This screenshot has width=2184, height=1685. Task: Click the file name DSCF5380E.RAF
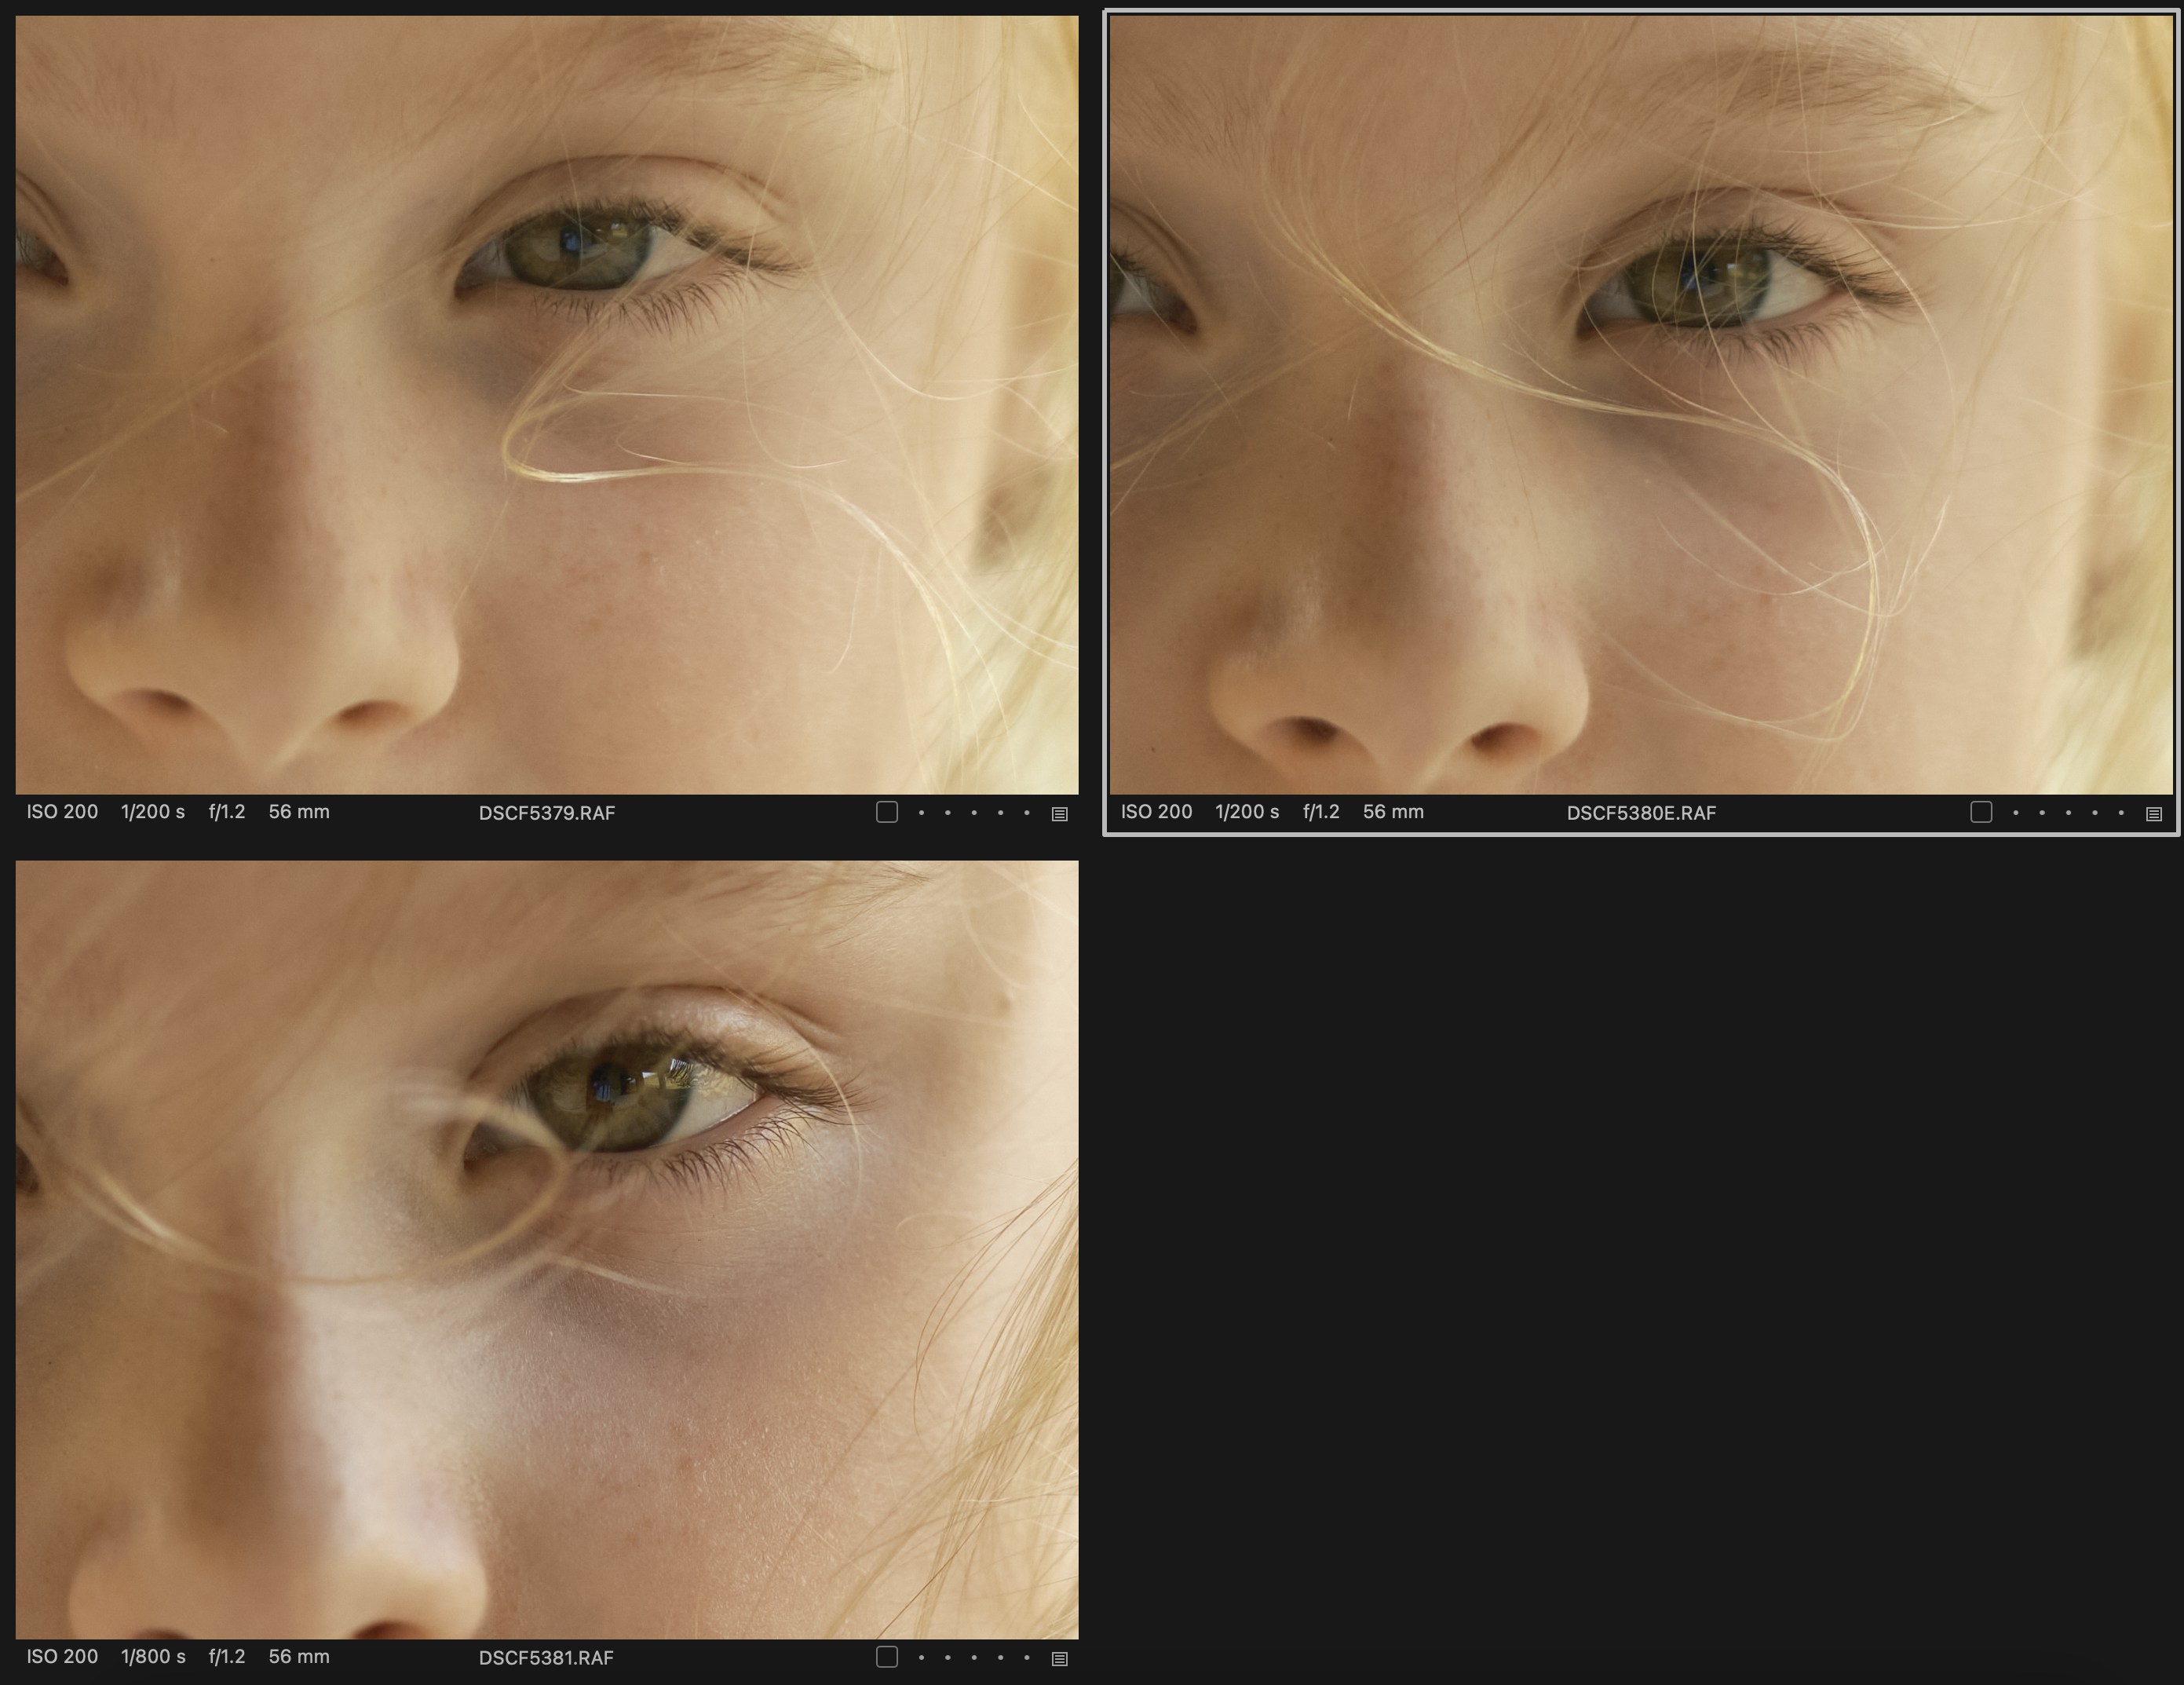click(1641, 813)
